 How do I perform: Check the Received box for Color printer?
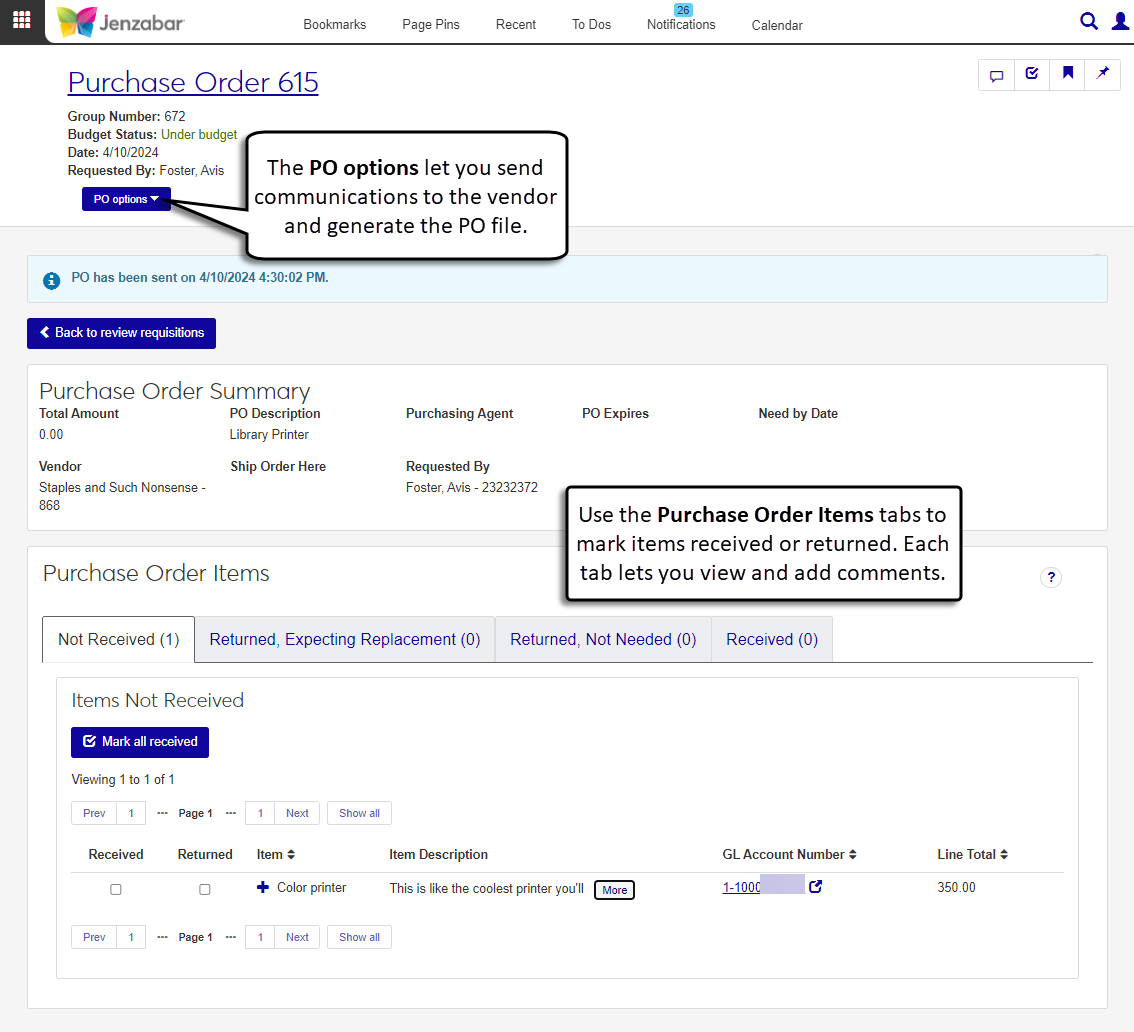116,889
